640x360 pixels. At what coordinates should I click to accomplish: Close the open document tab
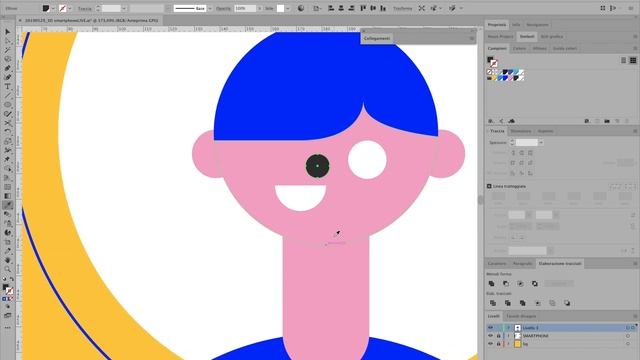pos(20,20)
